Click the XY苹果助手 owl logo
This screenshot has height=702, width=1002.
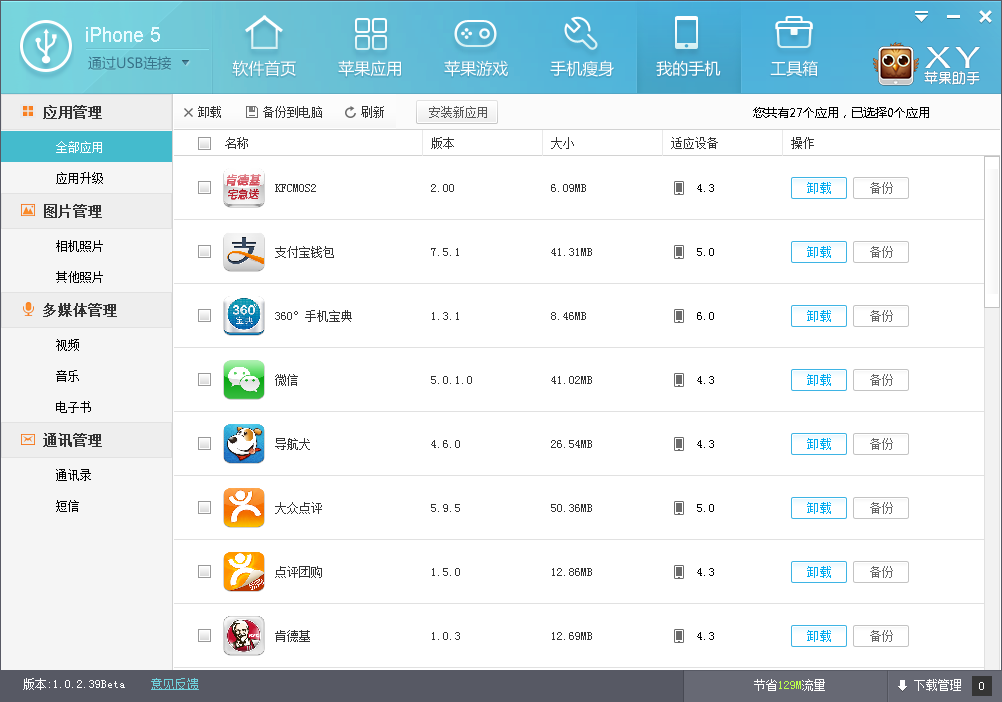pos(895,64)
